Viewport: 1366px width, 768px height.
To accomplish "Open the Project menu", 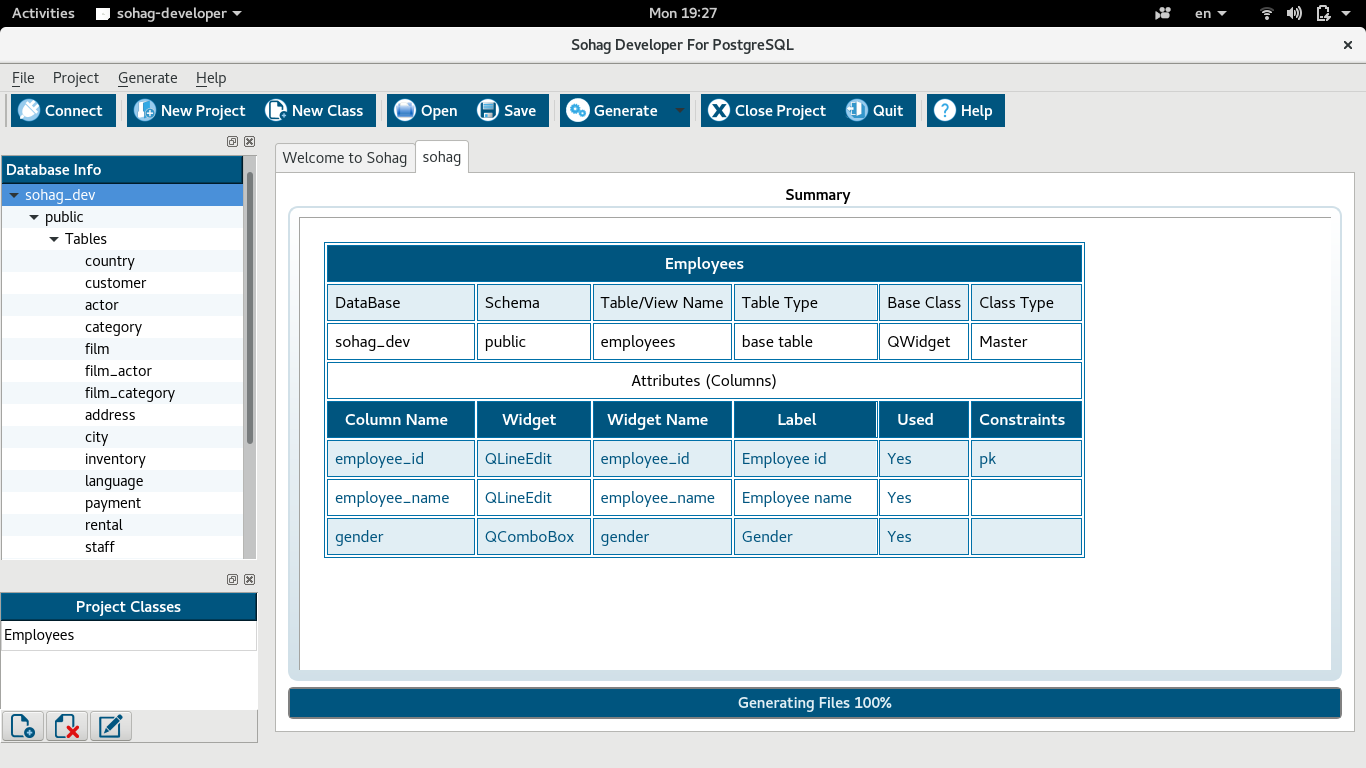I will coord(76,78).
